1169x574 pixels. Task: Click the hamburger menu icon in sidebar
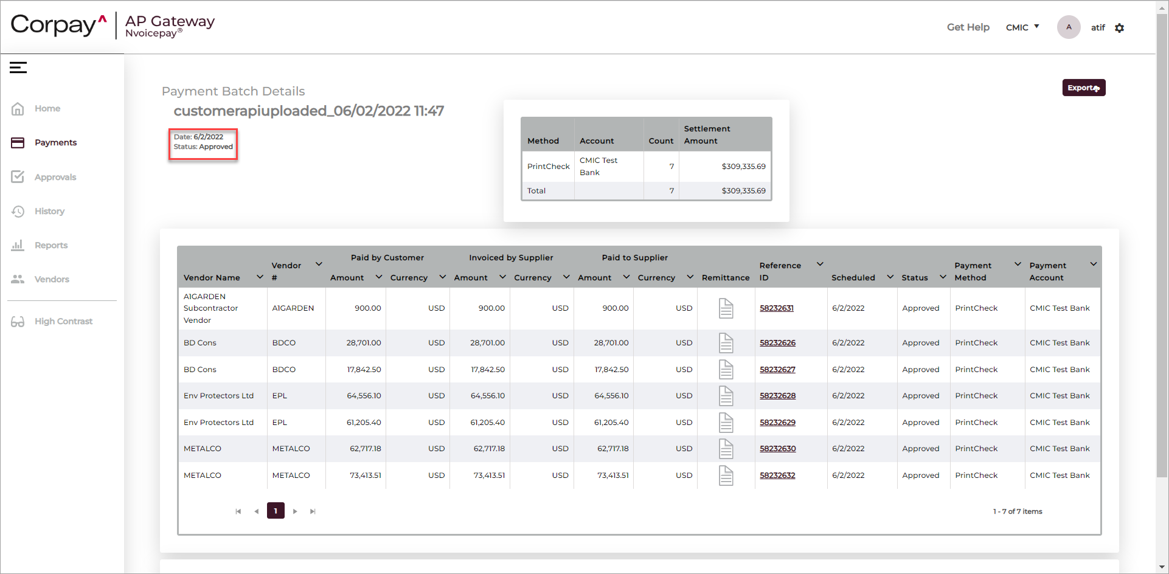tap(18, 68)
